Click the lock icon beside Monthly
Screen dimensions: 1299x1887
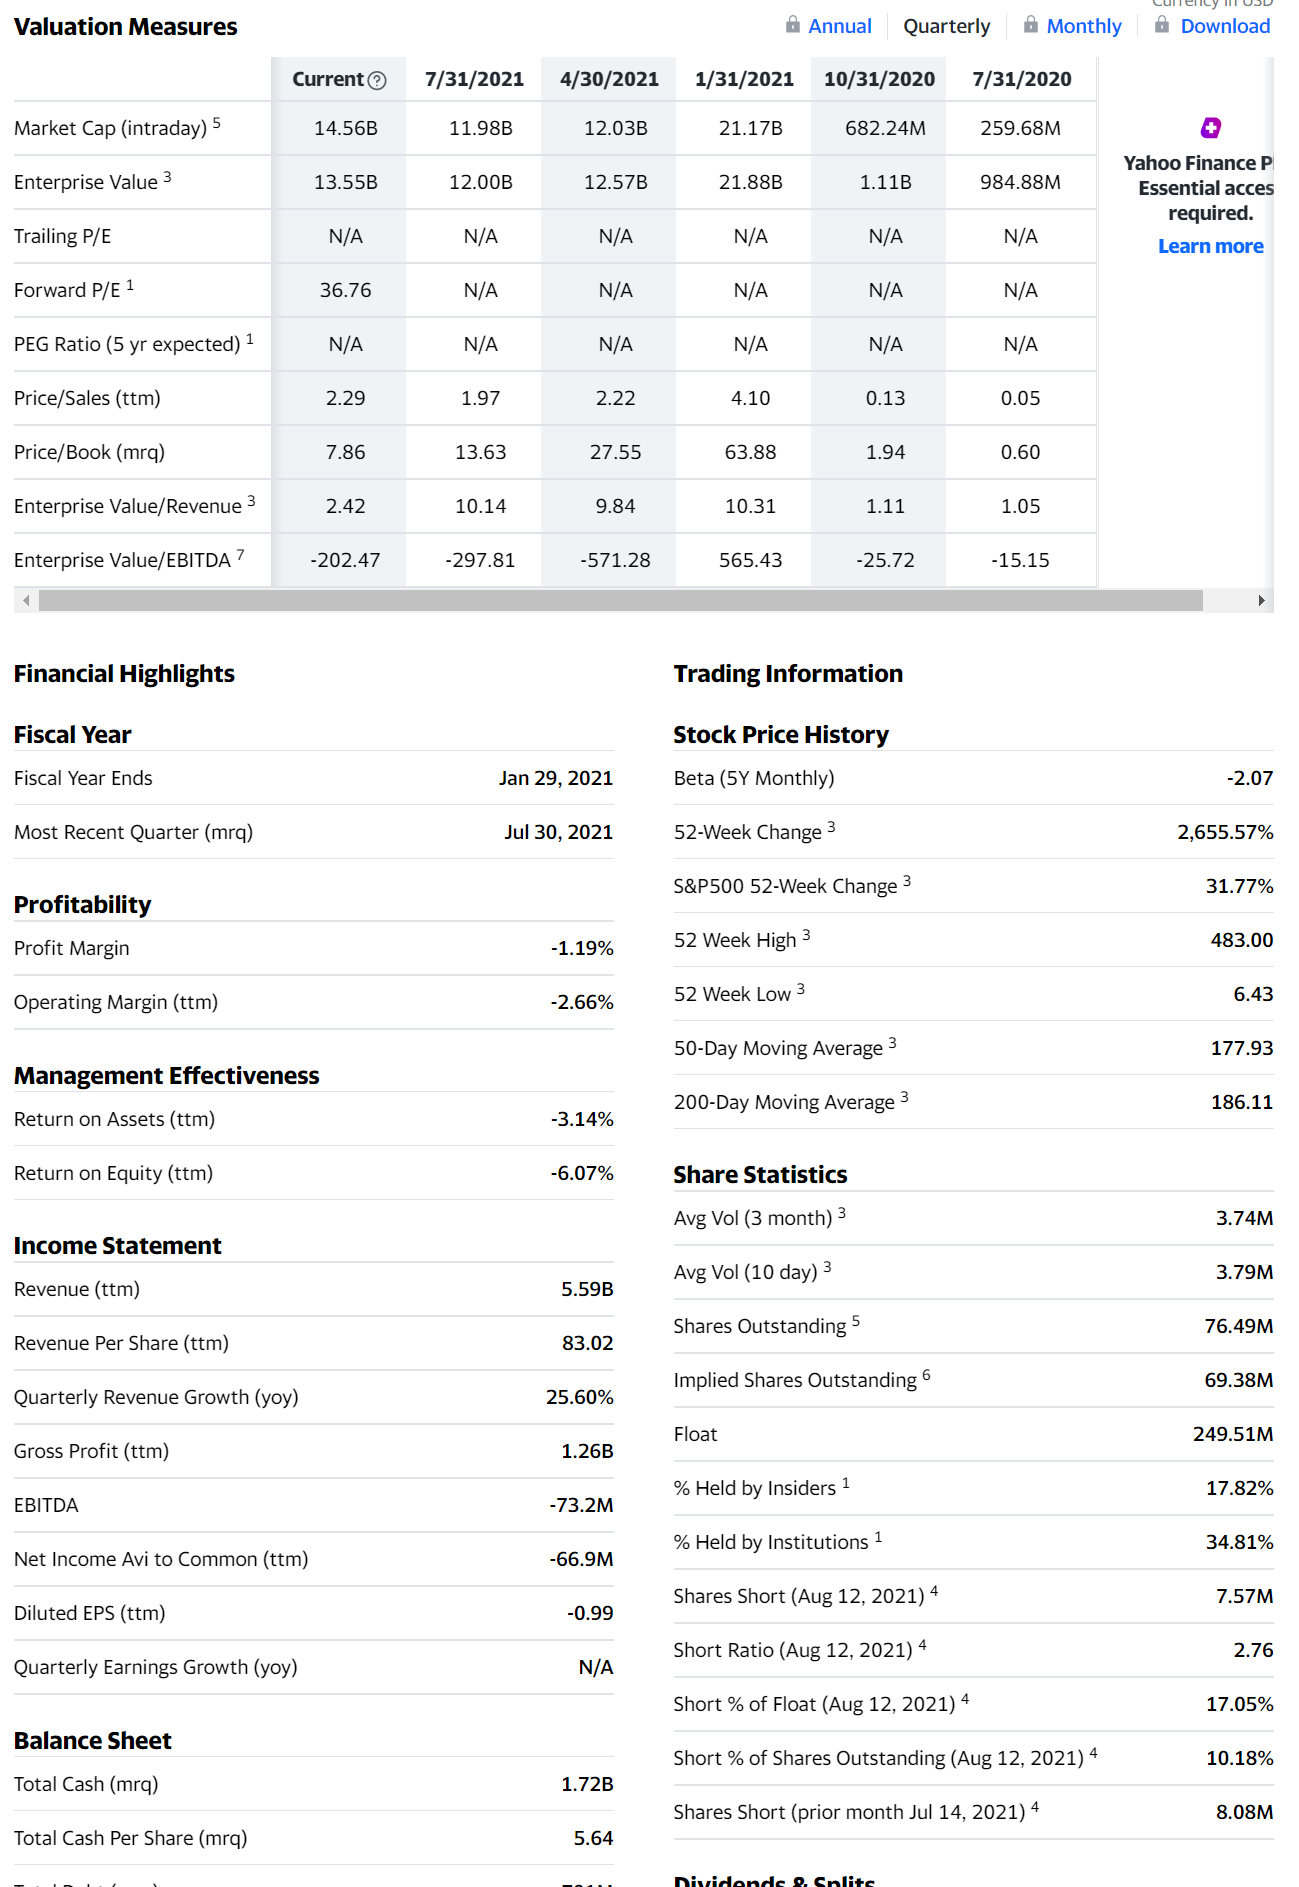click(1031, 24)
